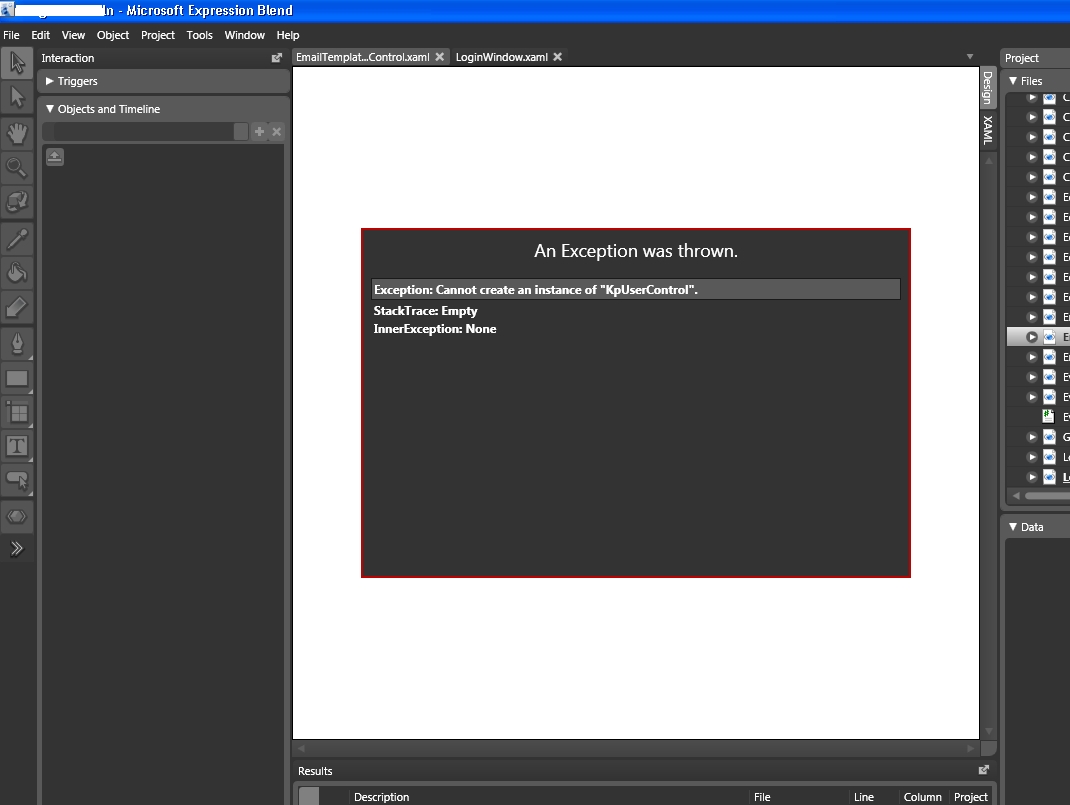The height and width of the screenshot is (805, 1070).
Task: Open the document tabs dropdown arrow
Action: [970, 57]
